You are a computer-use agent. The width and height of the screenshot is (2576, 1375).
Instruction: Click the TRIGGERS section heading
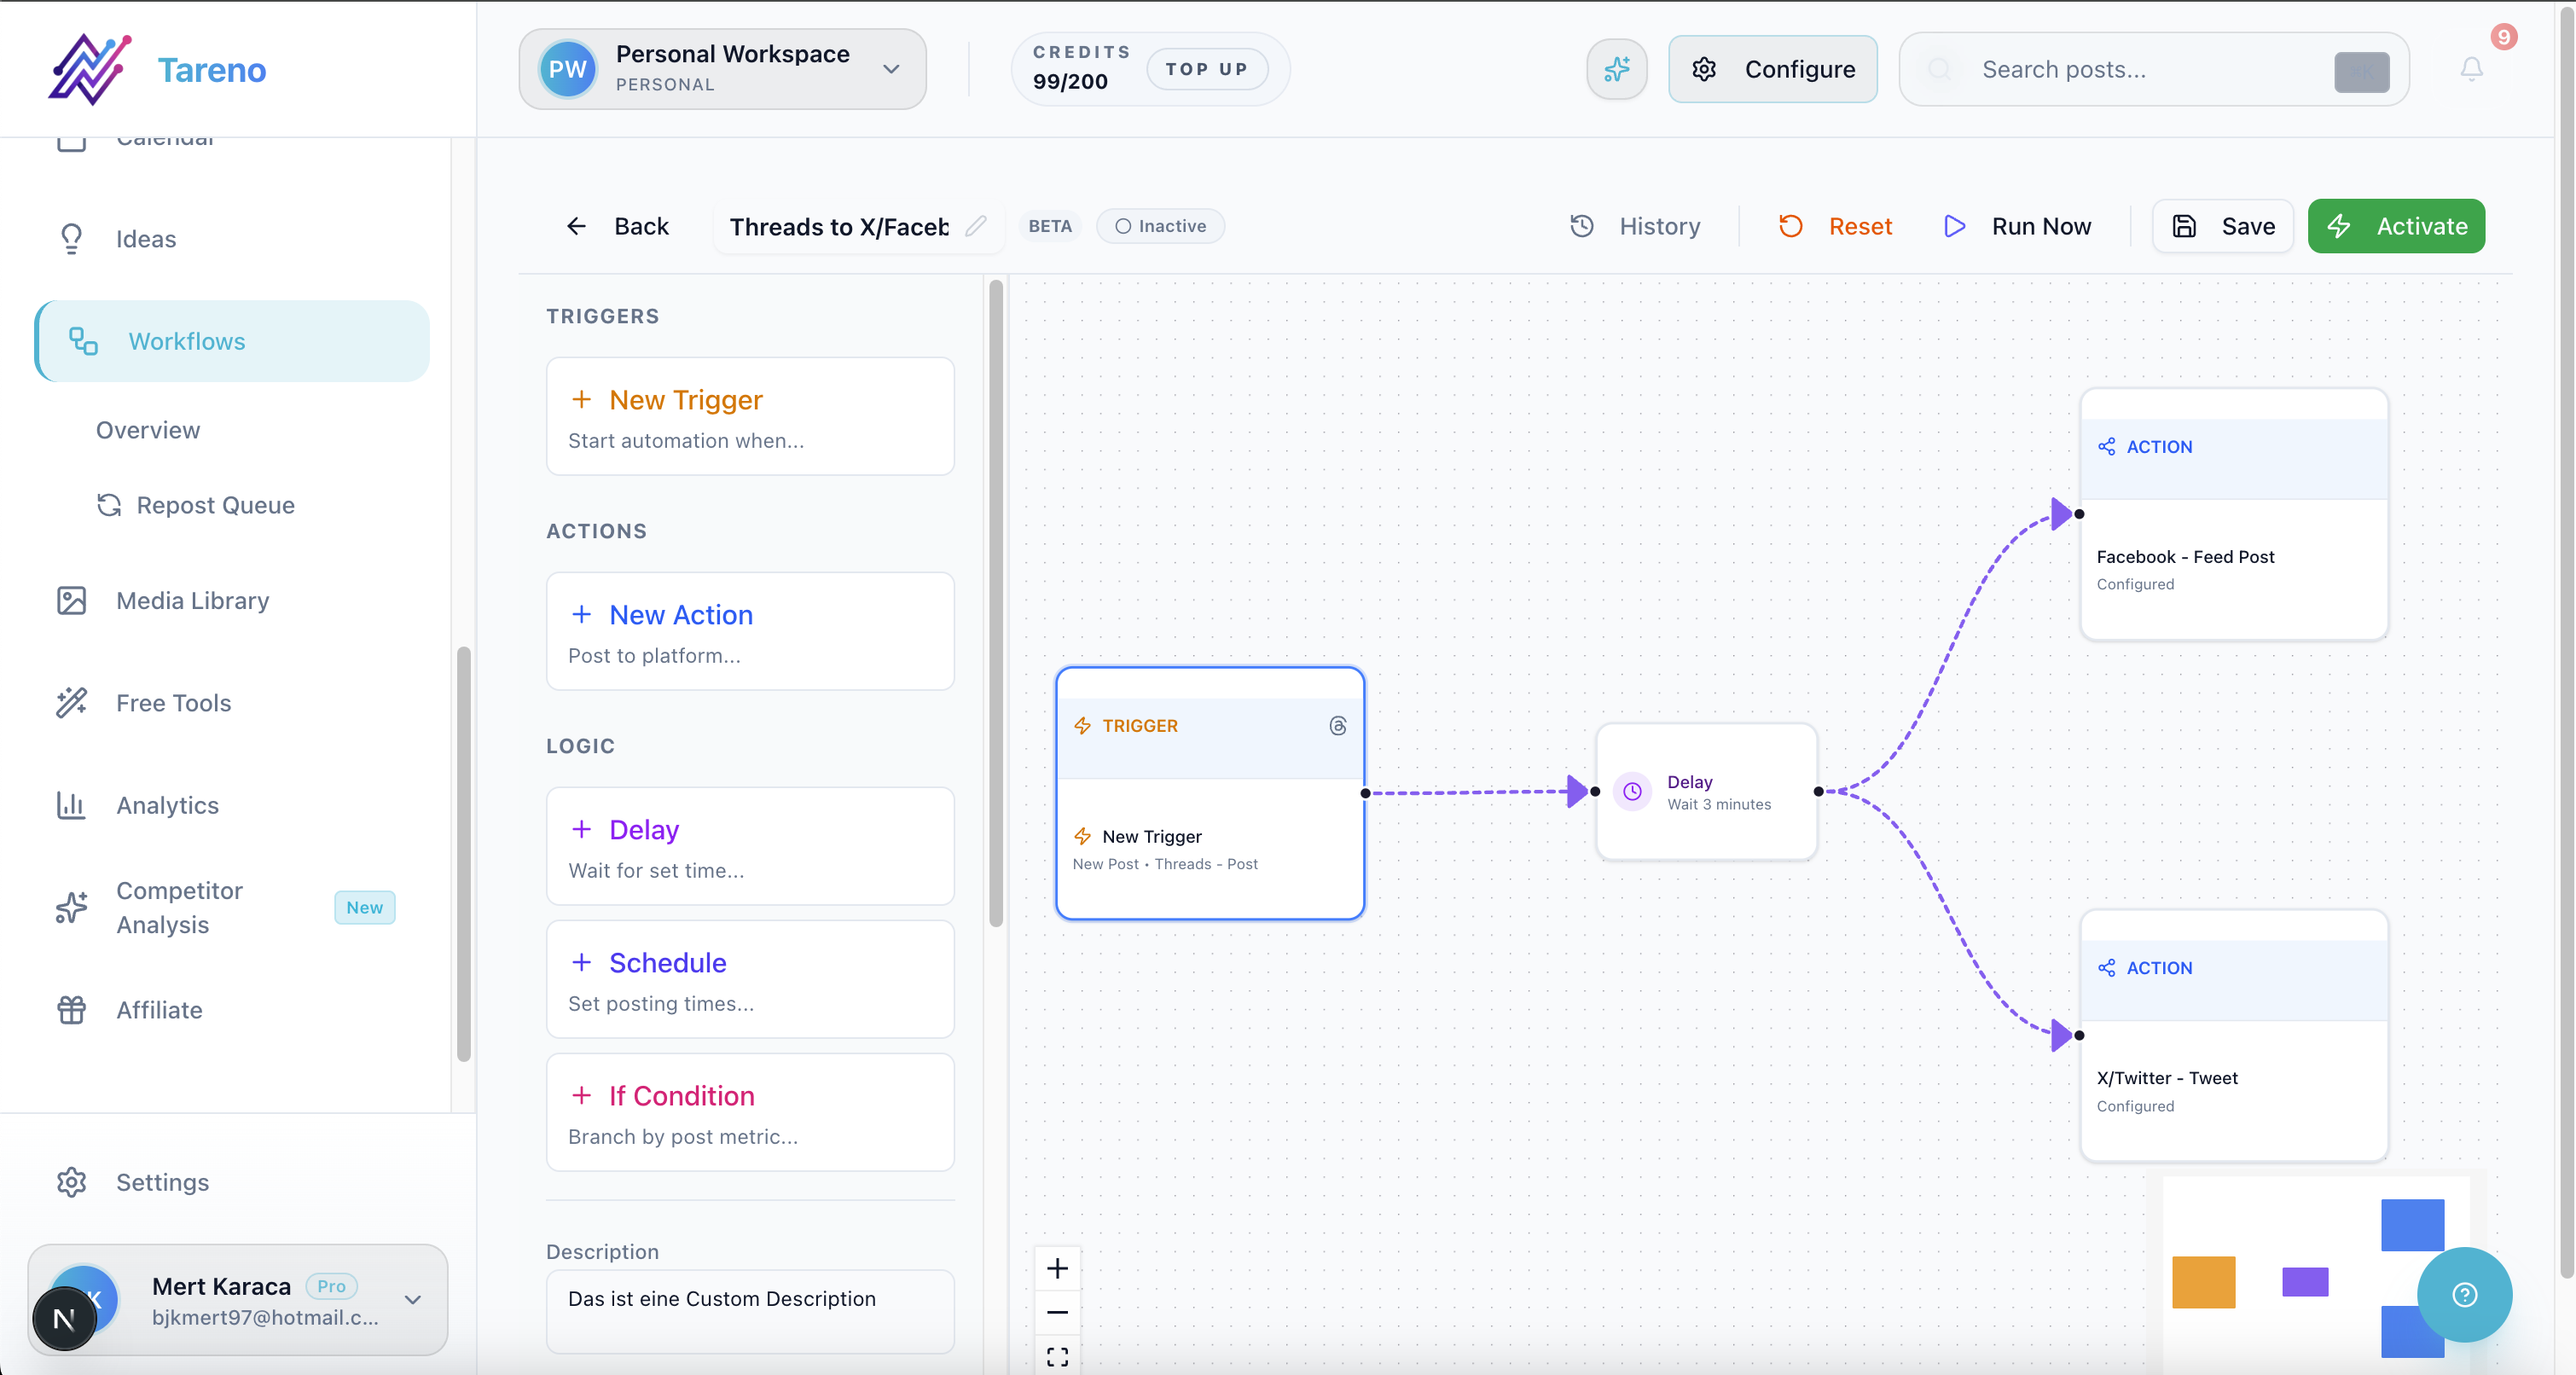[602, 316]
